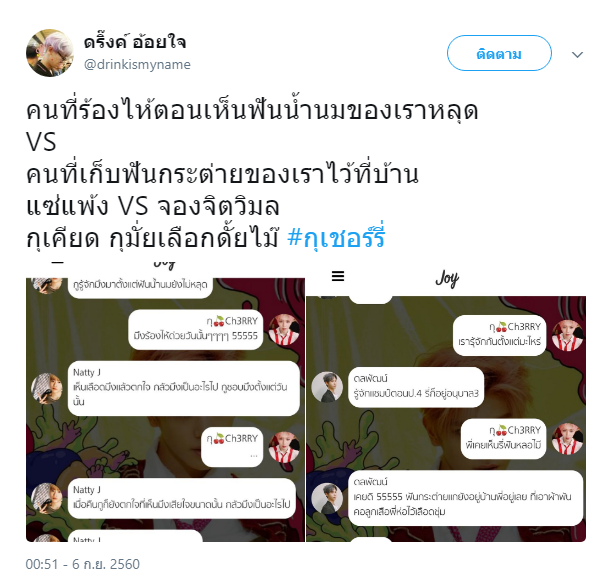Click the Ch3RRY bubble asking พี่เคยเห็นรี่ฟันหลอไม๊

coord(503,439)
